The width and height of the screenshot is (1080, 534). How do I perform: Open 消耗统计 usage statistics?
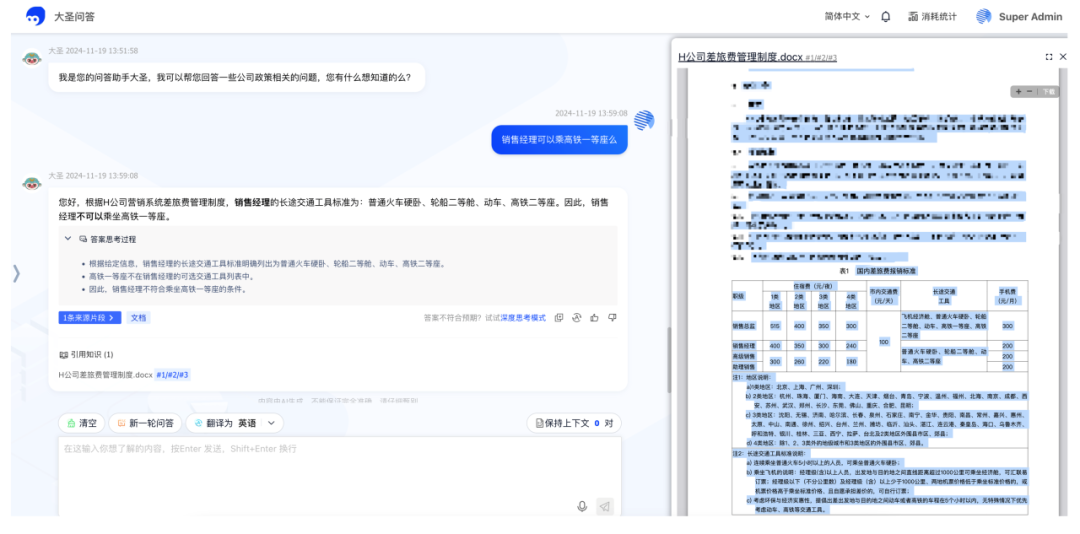[x=932, y=17]
